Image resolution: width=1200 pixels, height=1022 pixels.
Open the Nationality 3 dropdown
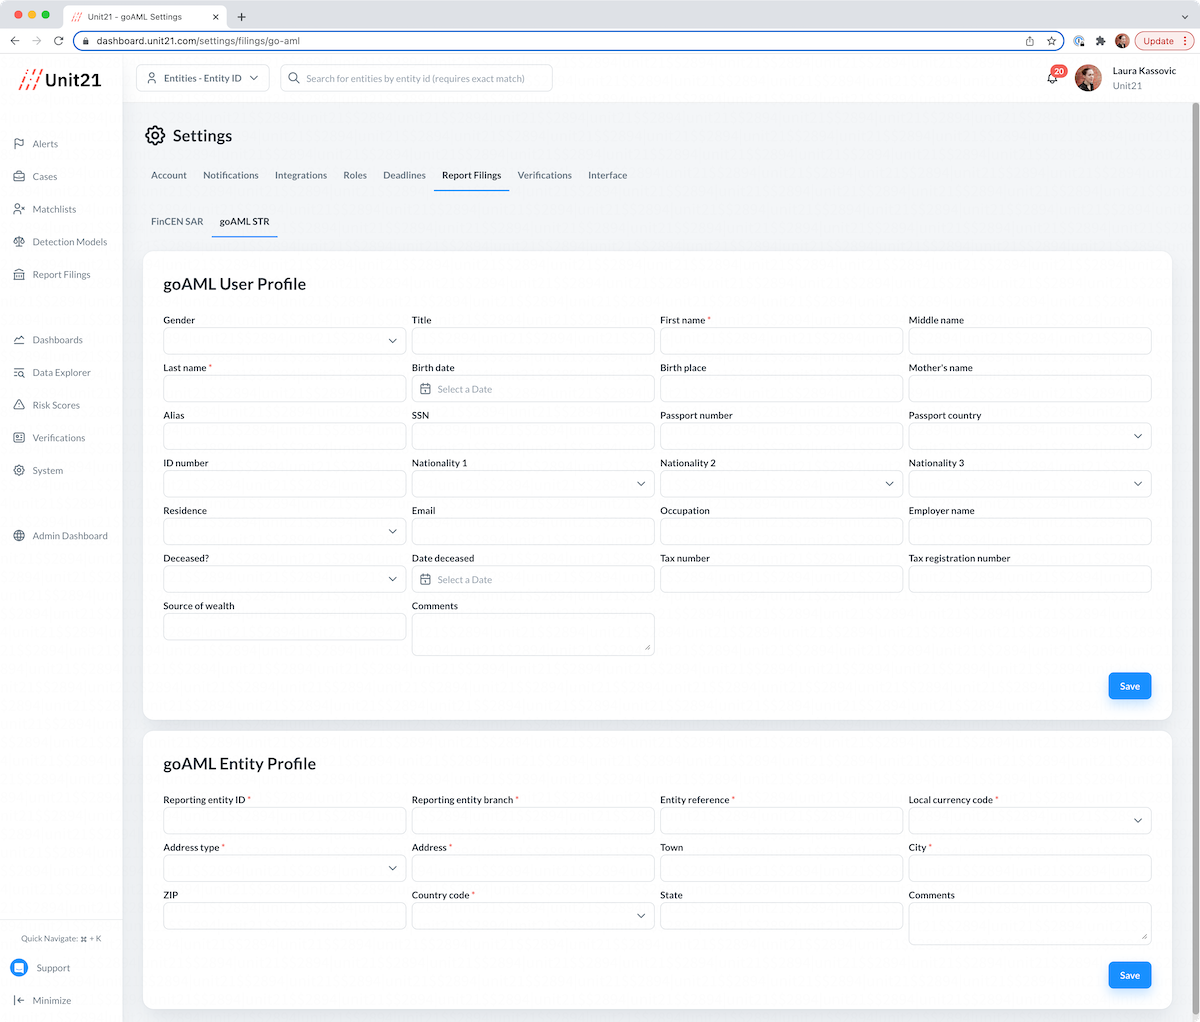(1030, 484)
